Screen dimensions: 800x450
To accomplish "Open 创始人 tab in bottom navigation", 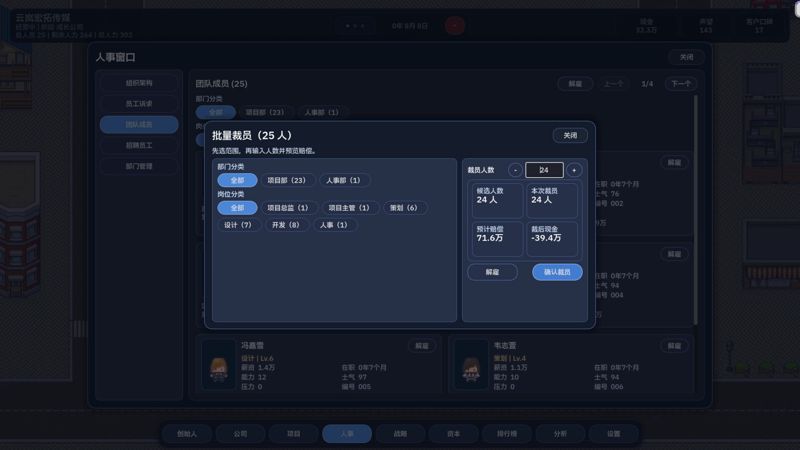I will pyautogui.click(x=187, y=434).
